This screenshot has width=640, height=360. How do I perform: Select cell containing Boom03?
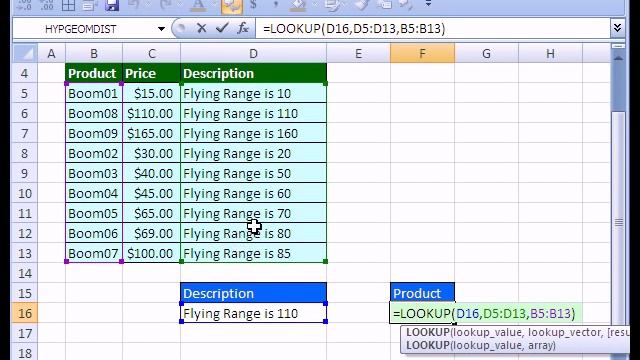pyautogui.click(x=94, y=173)
